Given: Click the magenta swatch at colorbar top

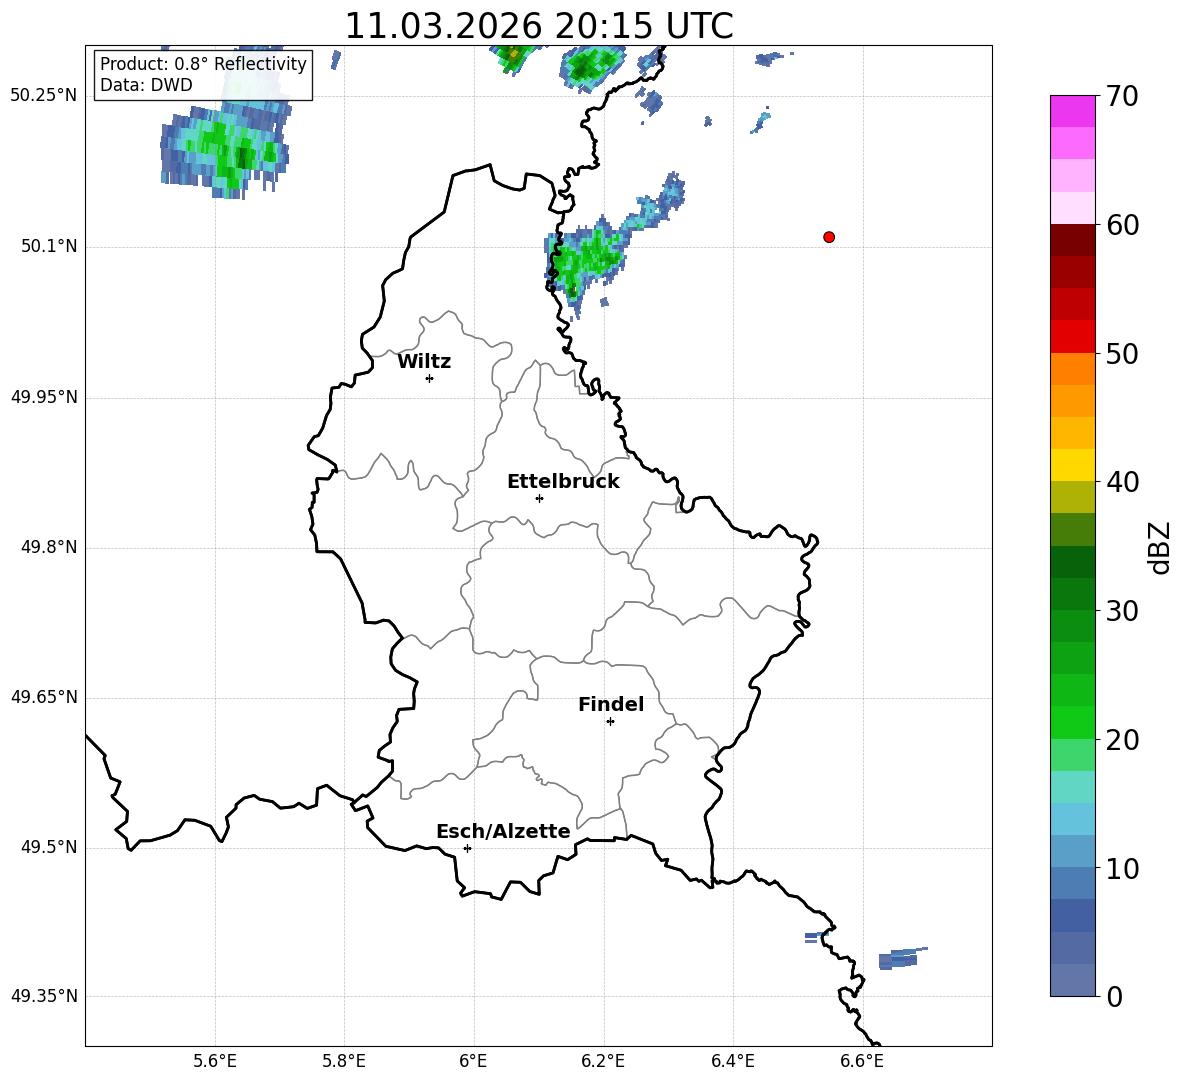Looking at the screenshot, I should [1072, 111].
